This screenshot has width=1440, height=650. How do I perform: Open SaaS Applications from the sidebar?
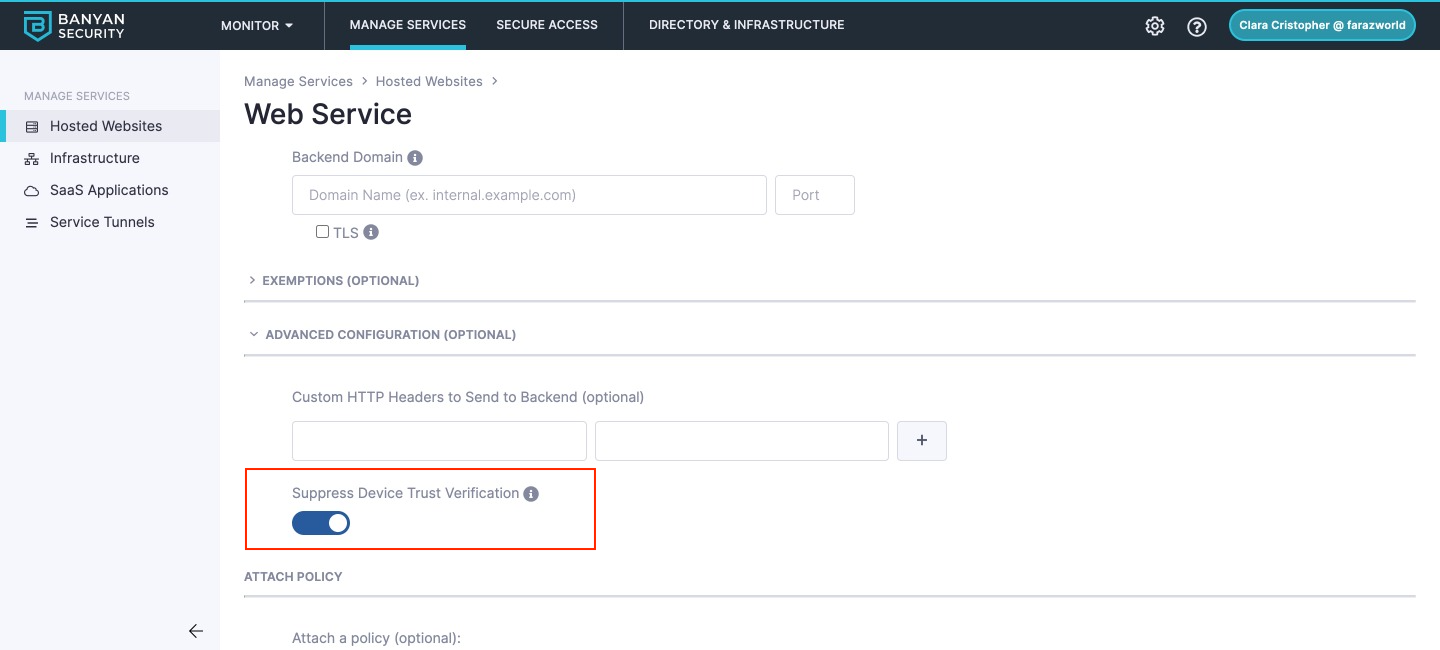(x=109, y=190)
